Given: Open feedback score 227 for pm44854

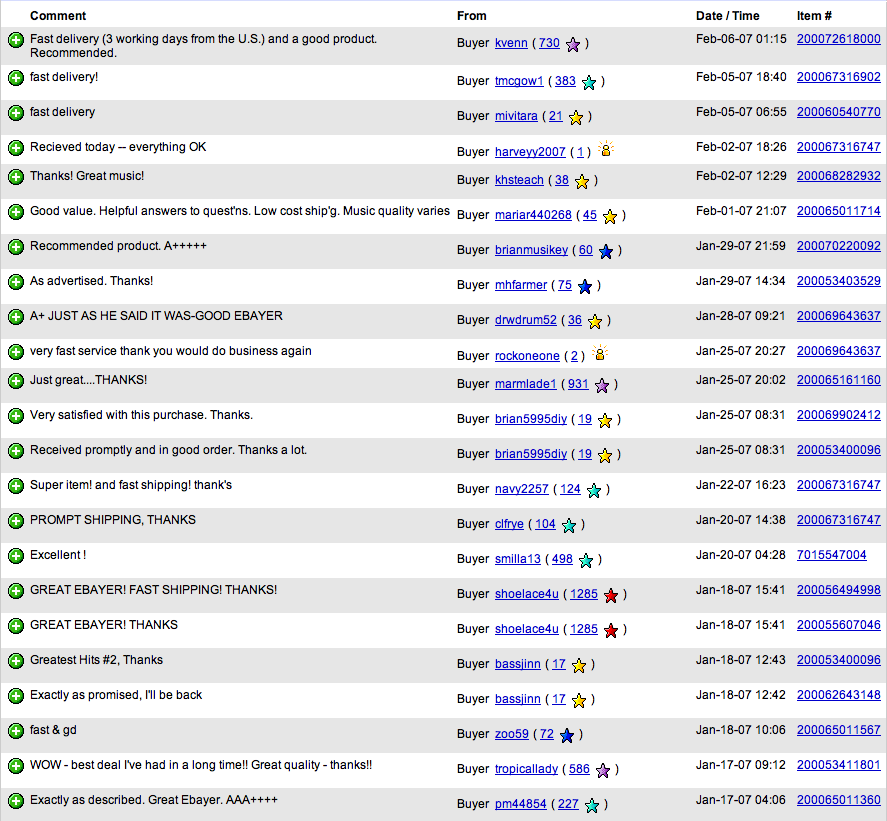Looking at the screenshot, I should pos(568,804).
